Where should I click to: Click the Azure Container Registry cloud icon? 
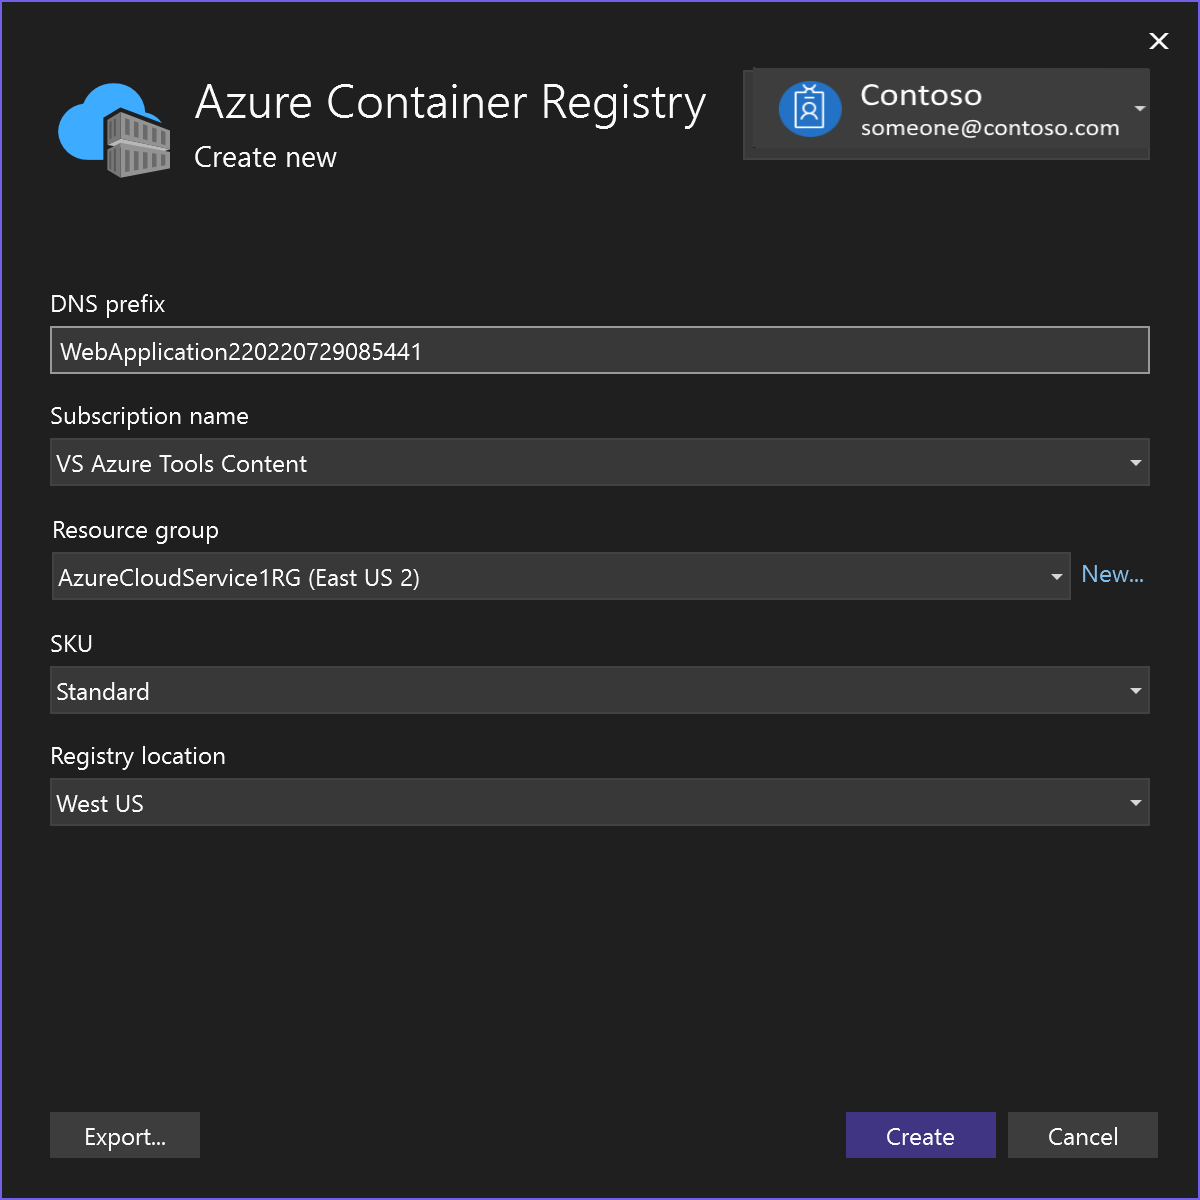(113, 128)
